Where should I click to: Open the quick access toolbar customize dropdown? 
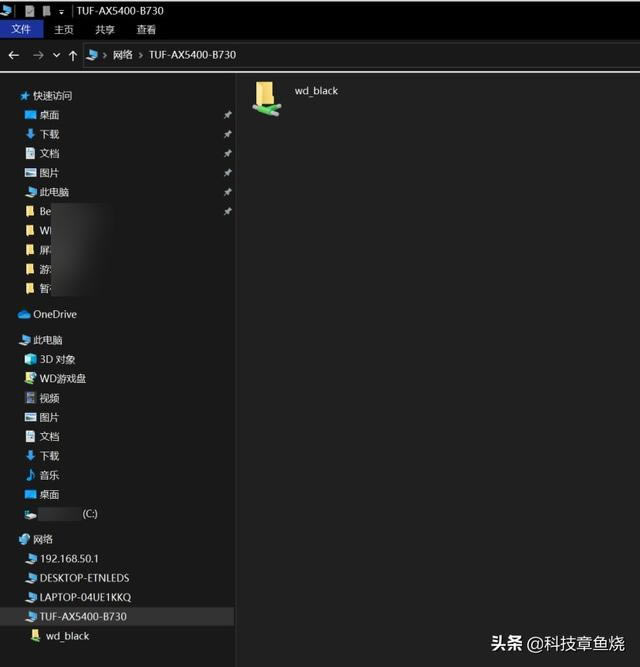pyautogui.click(x=62, y=11)
